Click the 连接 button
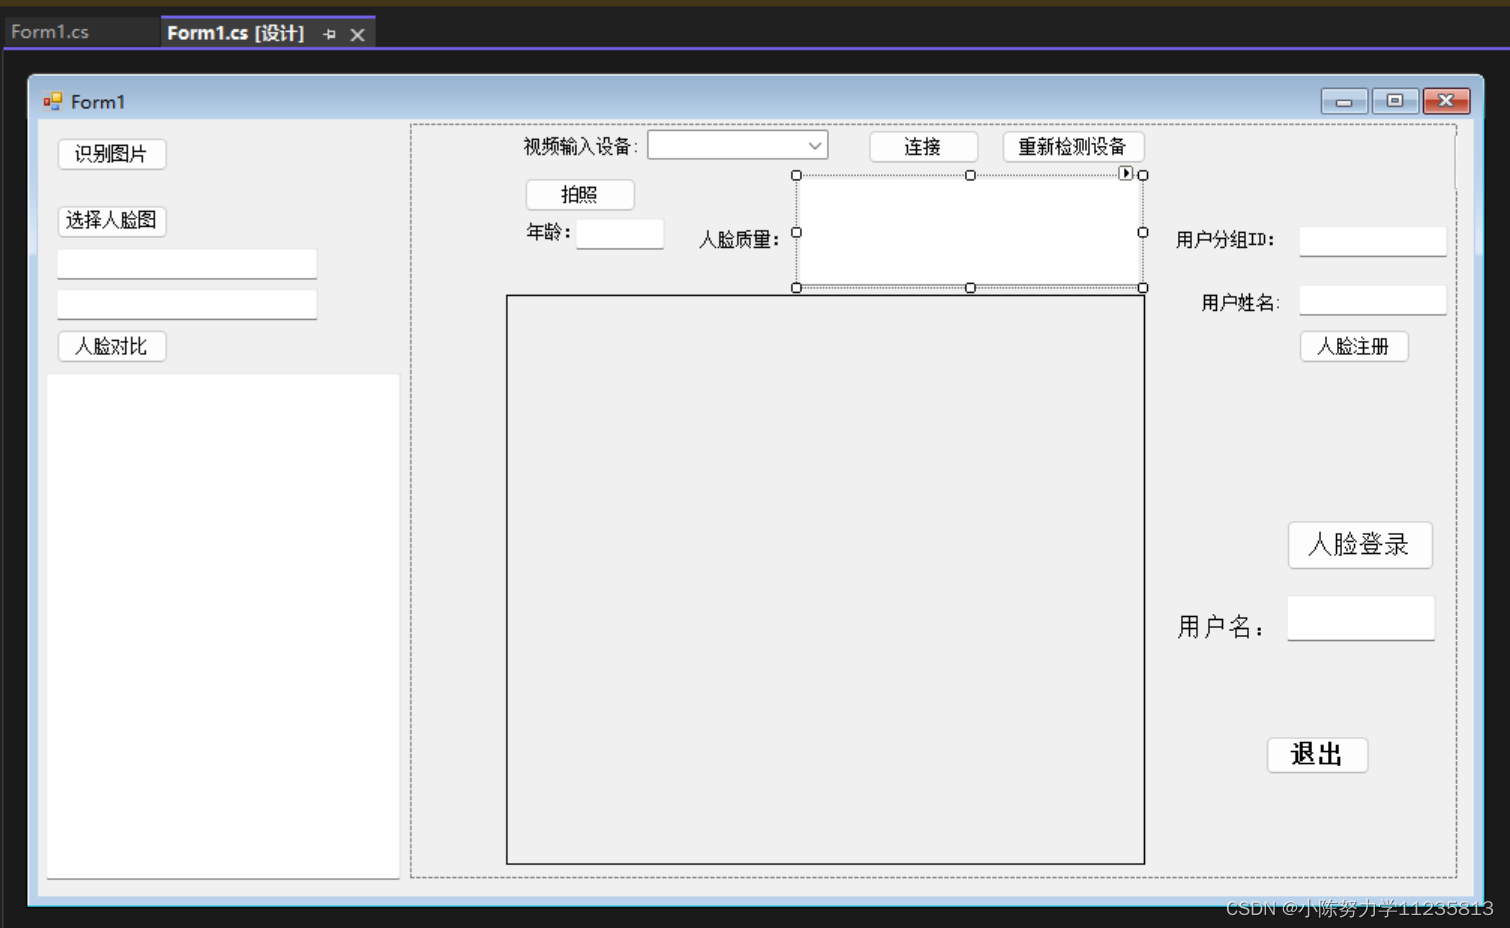Image resolution: width=1510 pixels, height=928 pixels. click(923, 147)
